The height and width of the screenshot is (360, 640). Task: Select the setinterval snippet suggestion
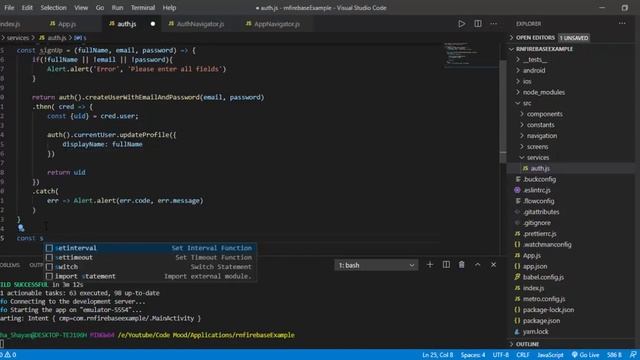coord(150,248)
